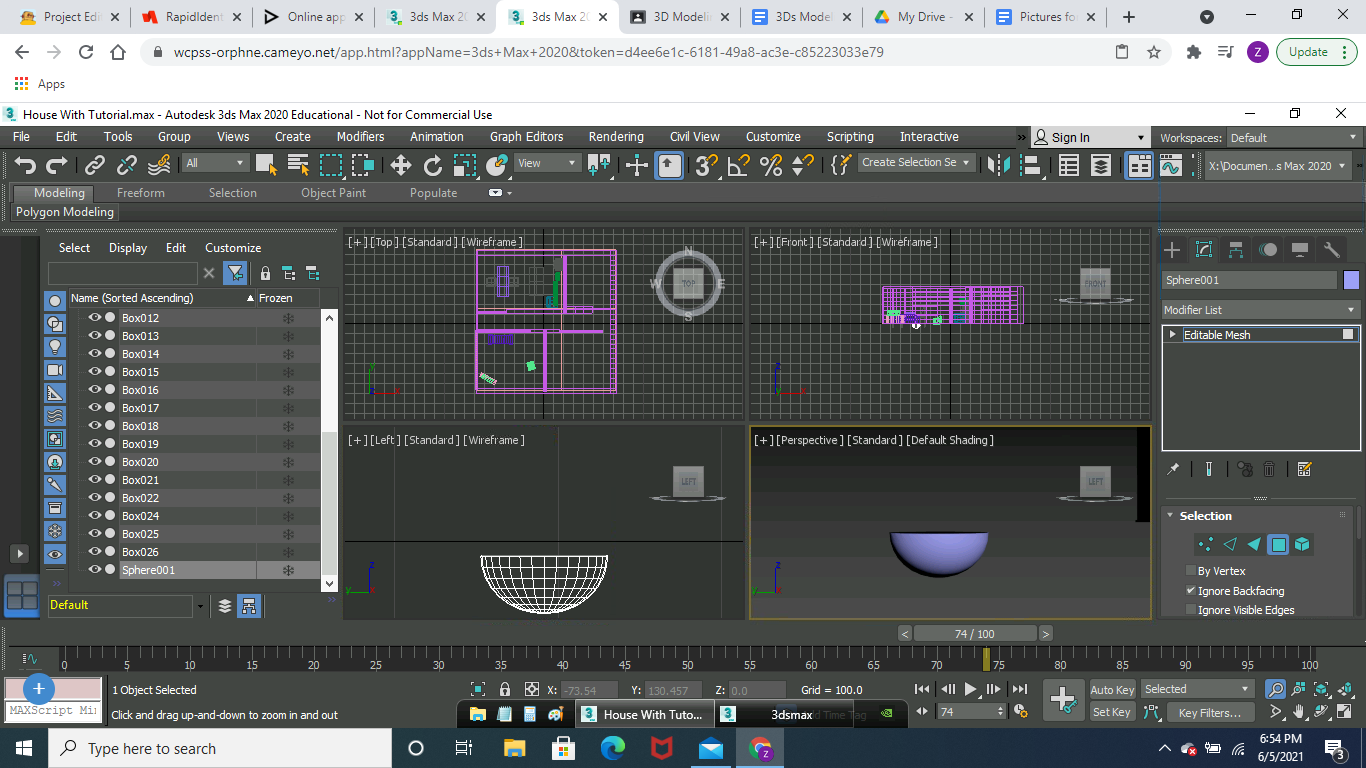Choose the Select Object tool
Image resolution: width=1366 pixels, height=768 pixels.
click(266, 165)
